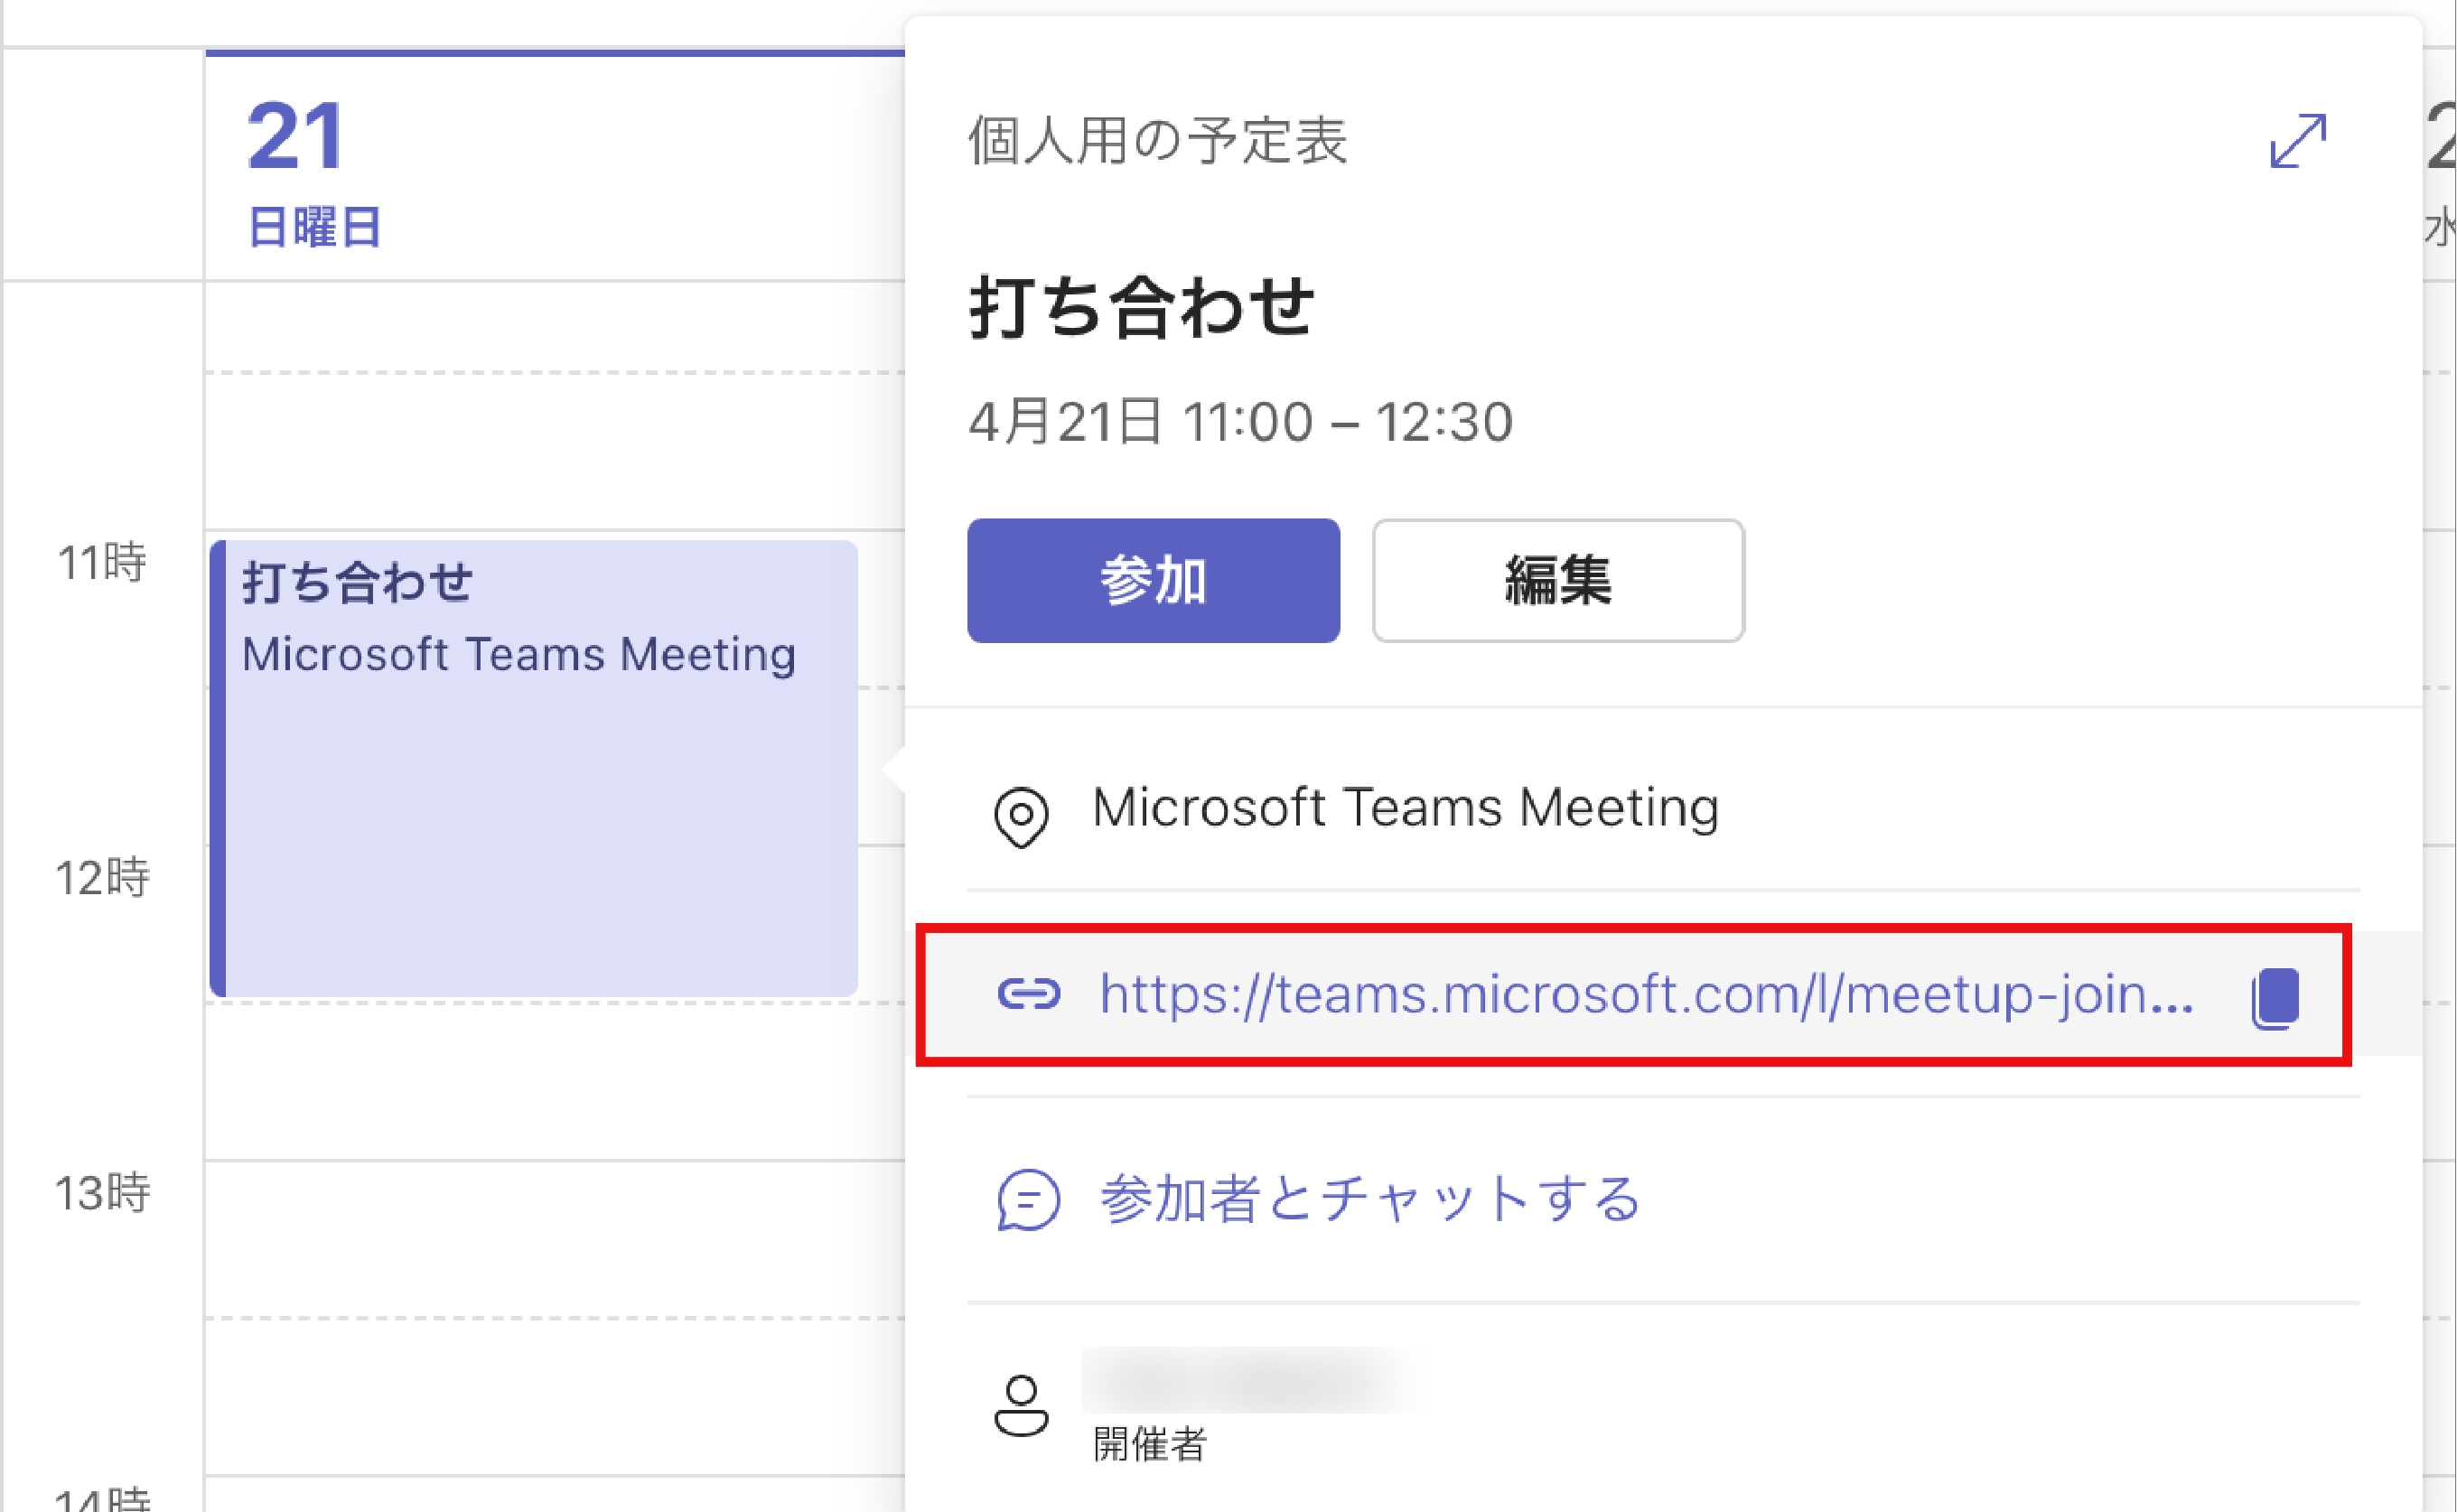Click the organizer person icon
This screenshot has width=2457, height=1512.
point(1021,1406)
